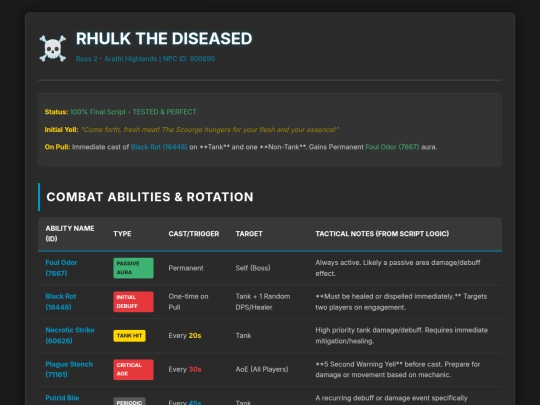Screen dimensions: 540x405
Task: Click the COMBAT ABILITIES & ROTATION heading
Action: point(150,197)
